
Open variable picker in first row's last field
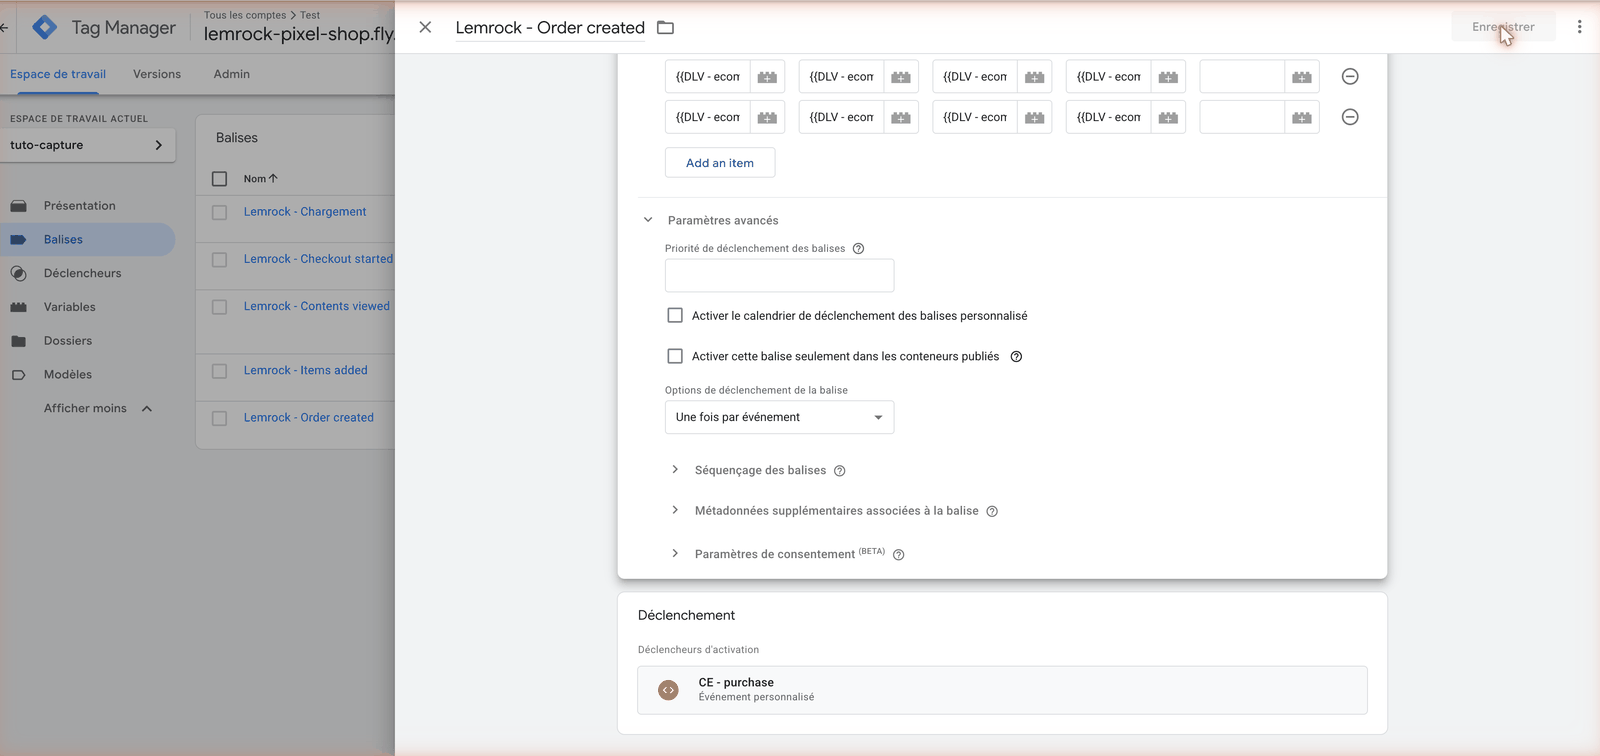1301,77
